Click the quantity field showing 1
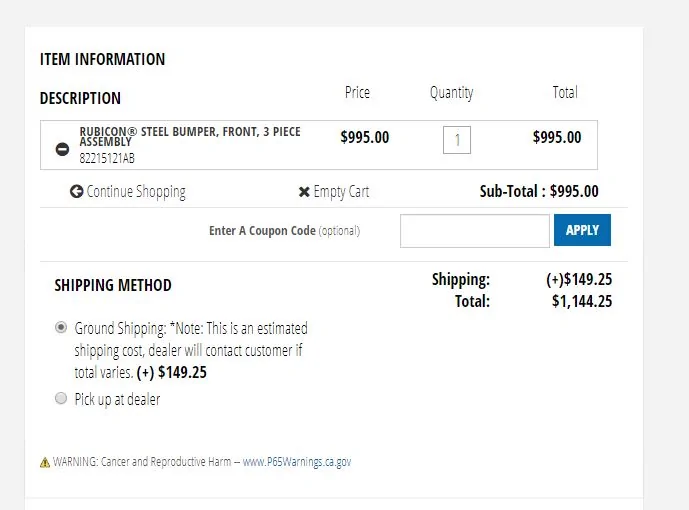 [457, 140]
